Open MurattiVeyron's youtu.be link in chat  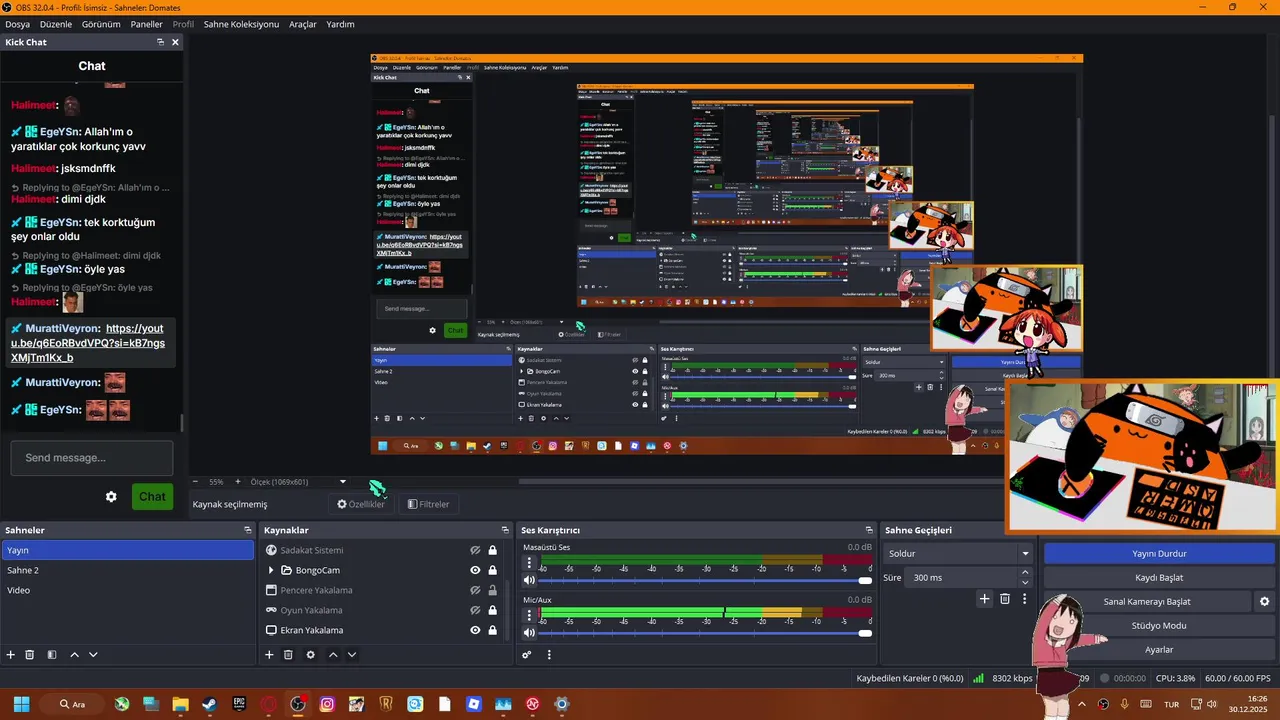(x=88, y=343)
